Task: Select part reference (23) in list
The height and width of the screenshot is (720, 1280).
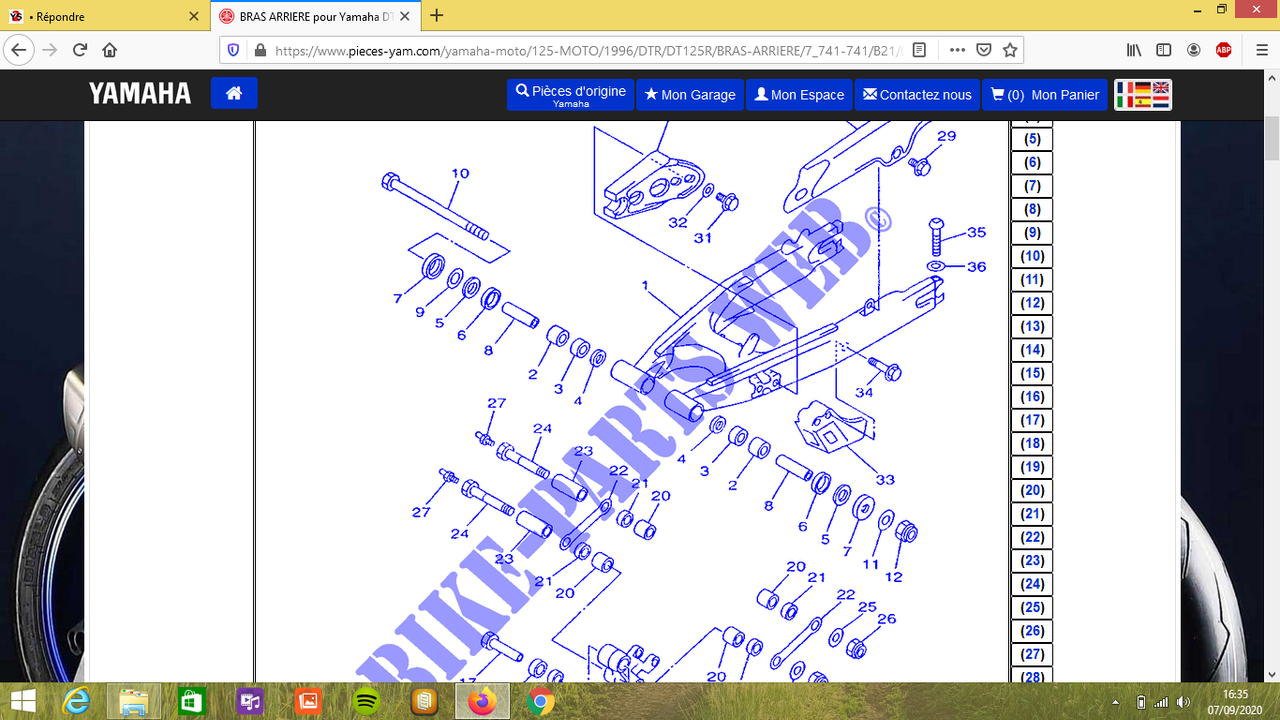Action: pyautogui.click(x=1032, y=561)
